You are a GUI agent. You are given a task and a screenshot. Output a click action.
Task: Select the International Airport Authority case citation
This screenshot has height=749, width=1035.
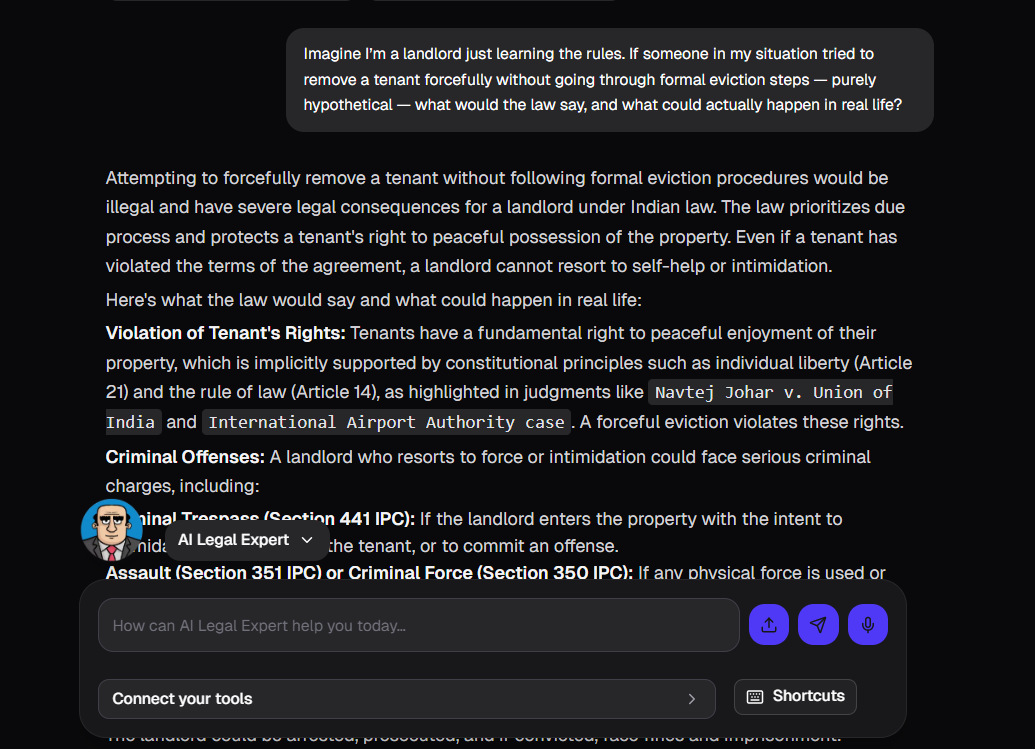tap(386, 422)
